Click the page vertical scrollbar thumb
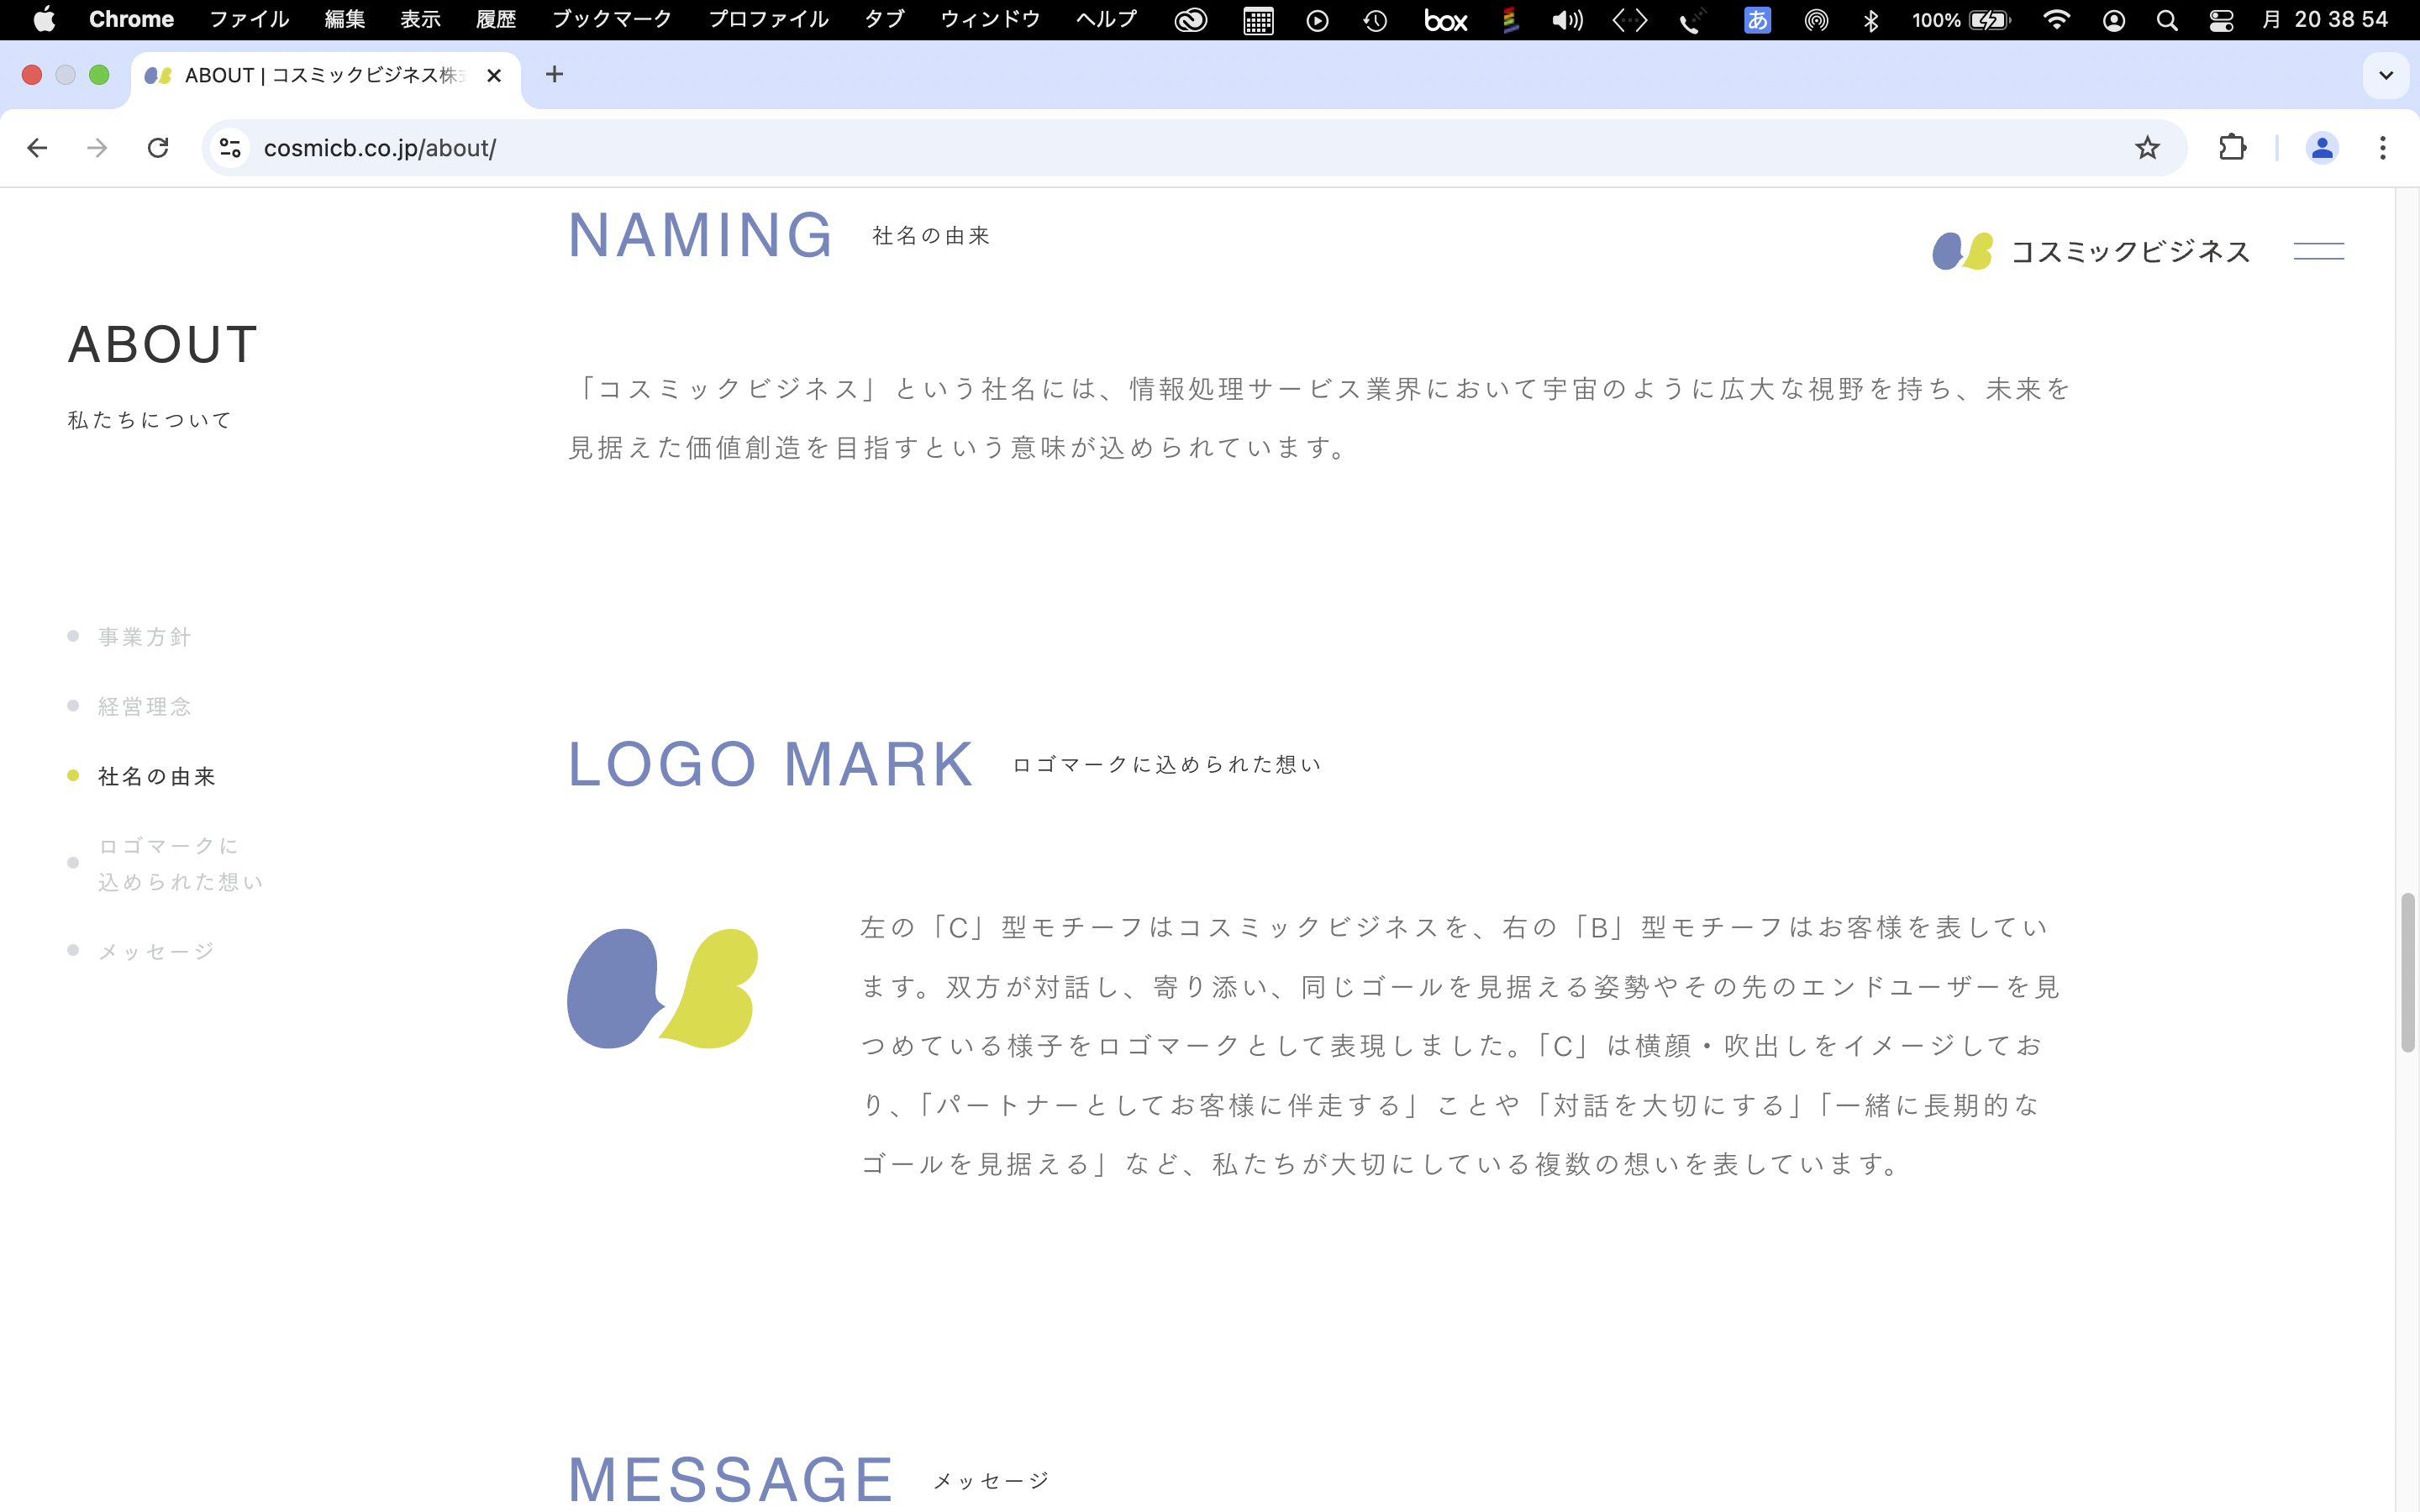Screen dimensions: 2420x1512 [2407, 972]
